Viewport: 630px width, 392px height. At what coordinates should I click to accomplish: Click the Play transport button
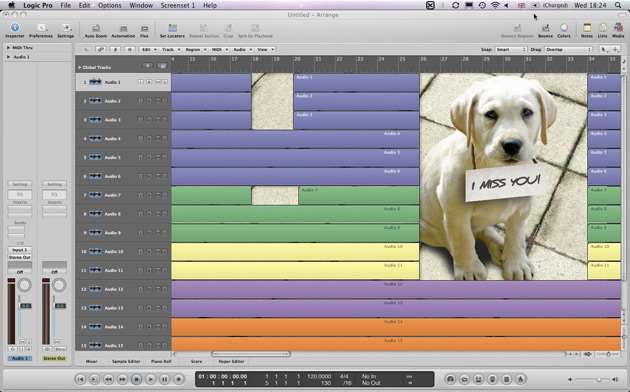click(x=151, y=379)
